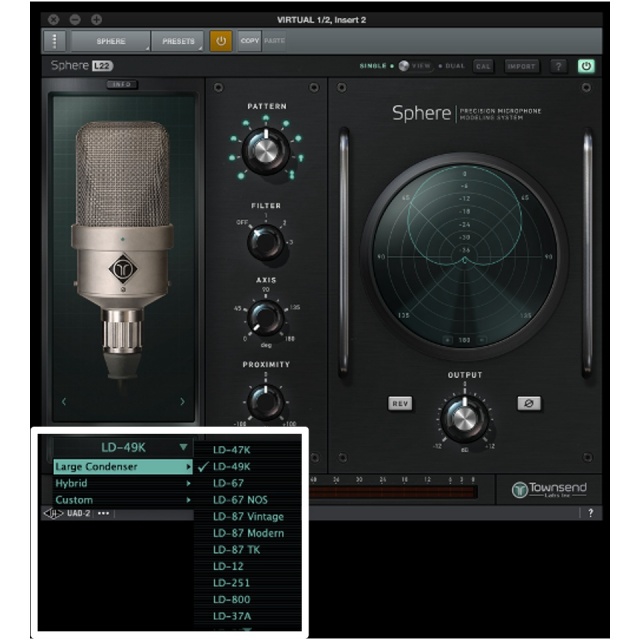640x640 pixels.
Task: Close the plugin window with the X button
Action: tap(53, 19)
